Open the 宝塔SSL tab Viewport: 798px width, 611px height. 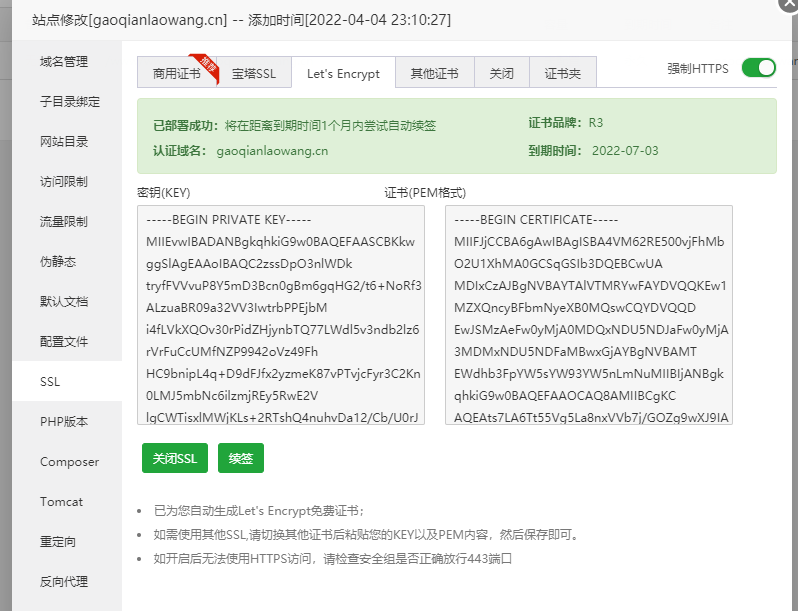tap(254, 73)
